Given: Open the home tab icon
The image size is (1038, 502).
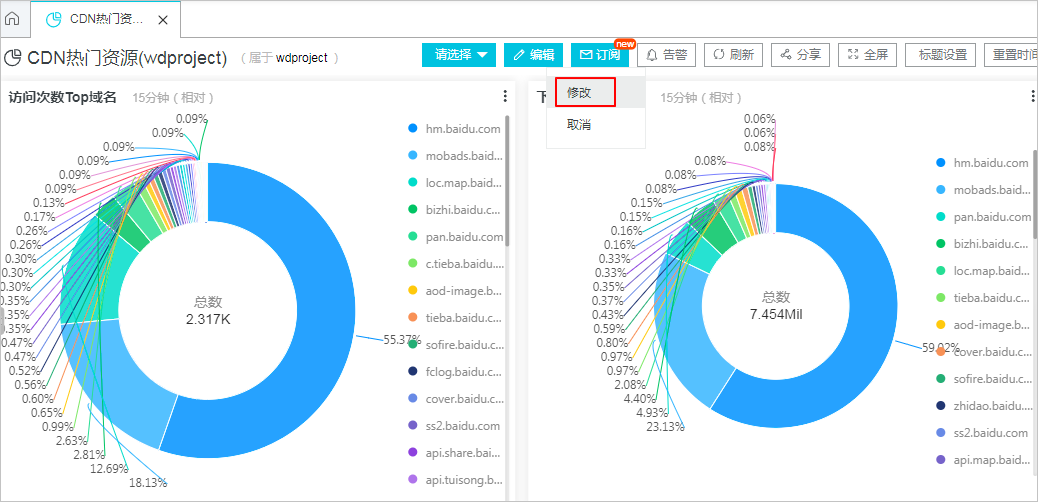Looking at the screenshot, I should 12,19.
